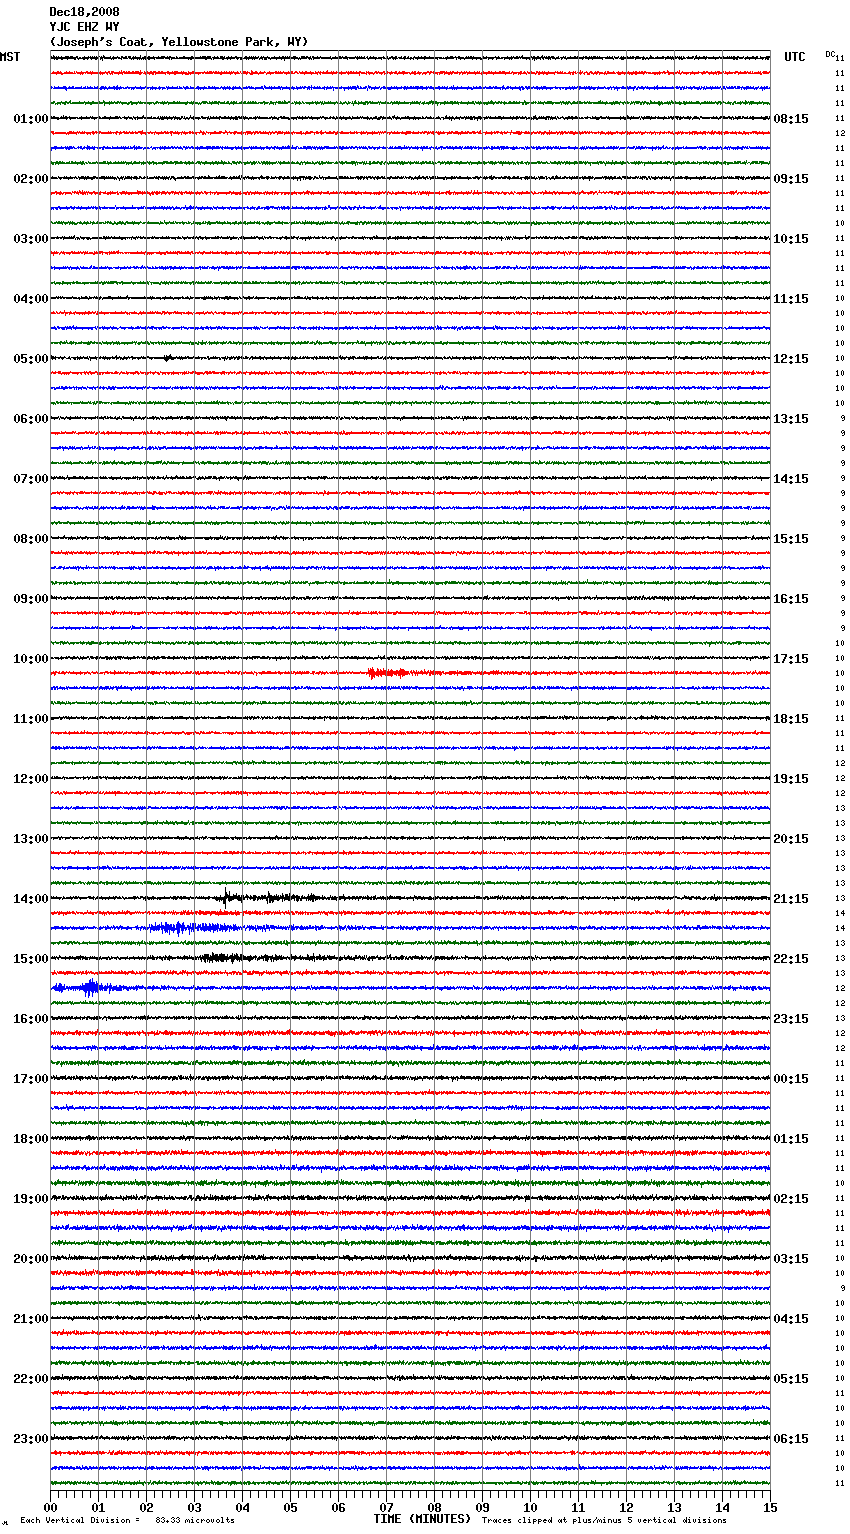Select the 19:00 MST time label
Image resolution: width=850 pixels, height=1534 pixels.
tap(31, 1199)
